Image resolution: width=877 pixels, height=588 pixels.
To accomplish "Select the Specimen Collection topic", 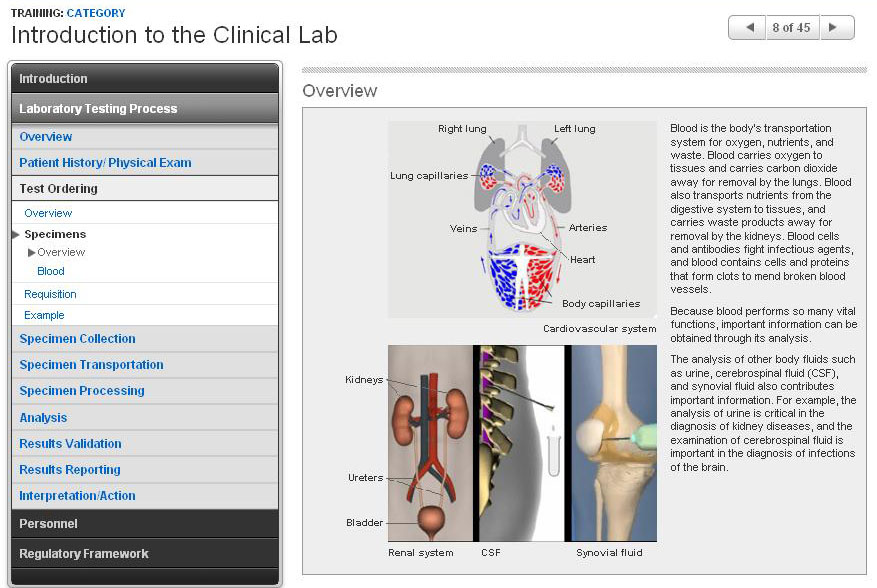I will tap(77, 339).
